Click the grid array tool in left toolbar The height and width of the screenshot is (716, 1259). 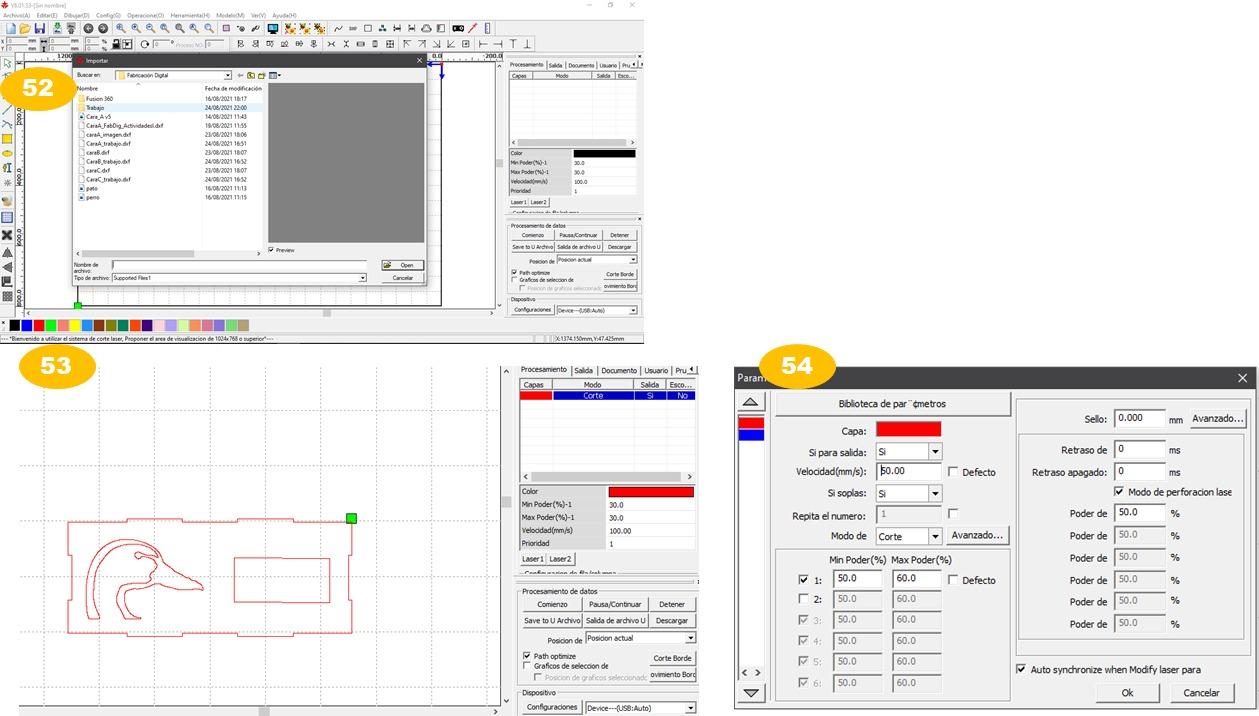(x=7, y=297)
